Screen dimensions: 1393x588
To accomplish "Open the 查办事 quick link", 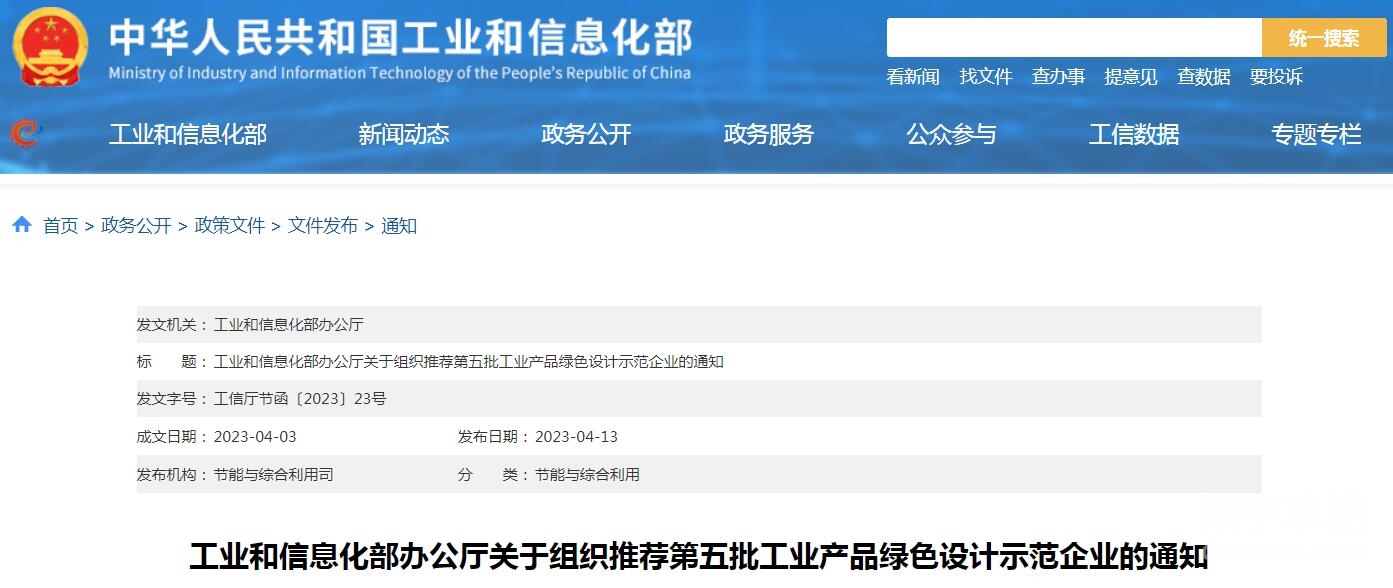I will click(1058, 77).
